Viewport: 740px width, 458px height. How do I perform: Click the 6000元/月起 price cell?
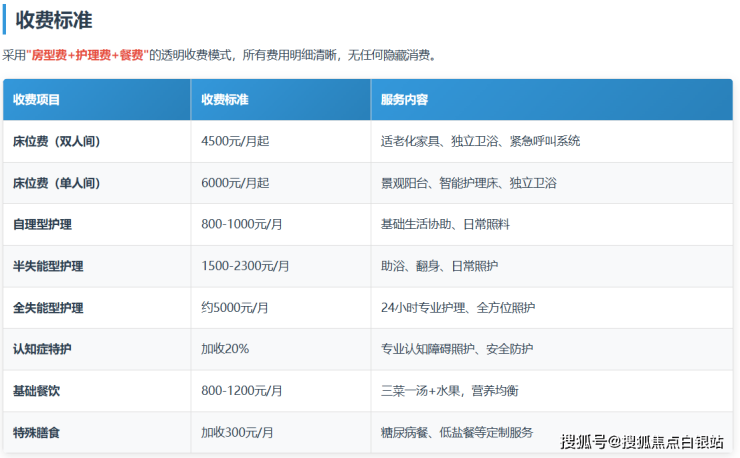coord(235,184)
